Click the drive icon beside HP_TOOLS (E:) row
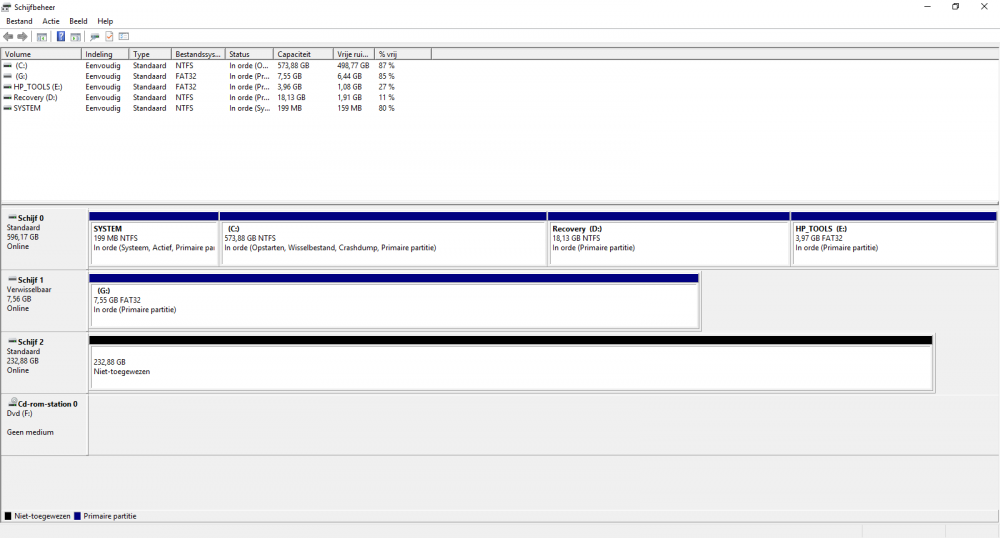 tap(8, 87)
